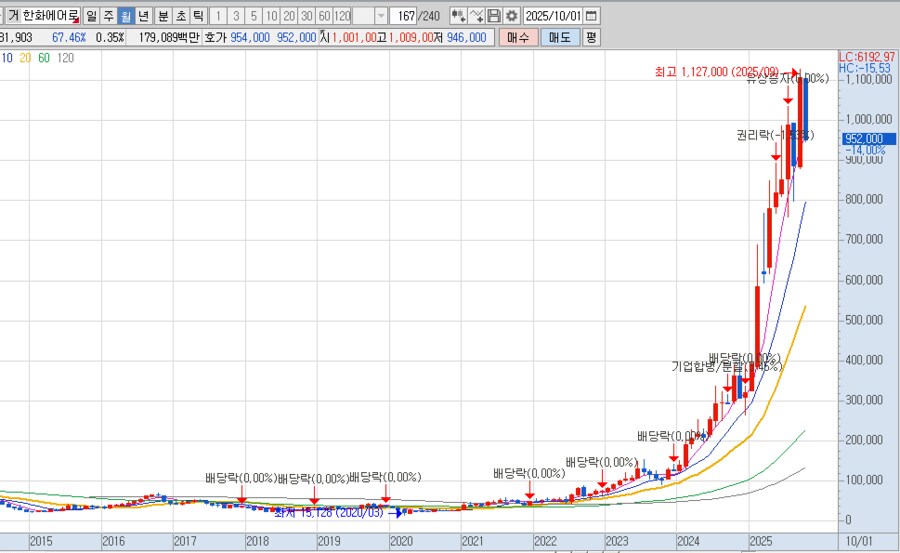Click the 매수 buy button
The image size is (900, 553).
coord(517,37)
